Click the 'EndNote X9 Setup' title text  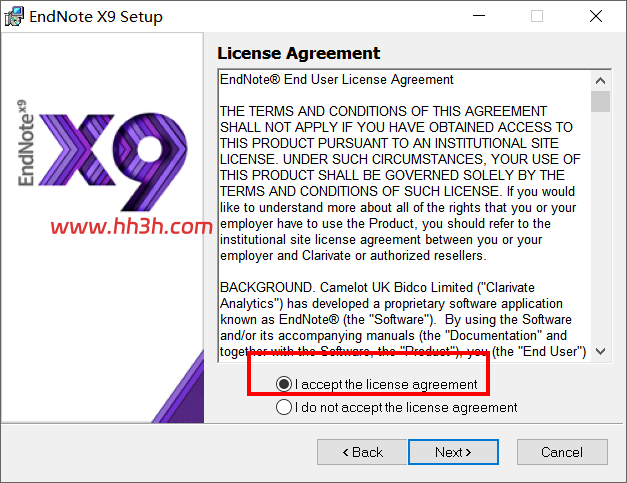point(96,17)
